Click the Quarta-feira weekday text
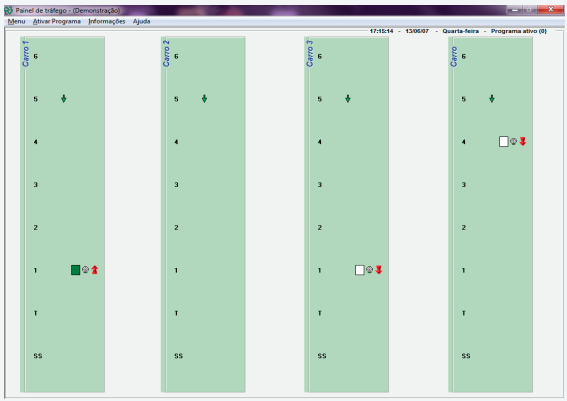The image size is (567, 401). click(460, 31)
